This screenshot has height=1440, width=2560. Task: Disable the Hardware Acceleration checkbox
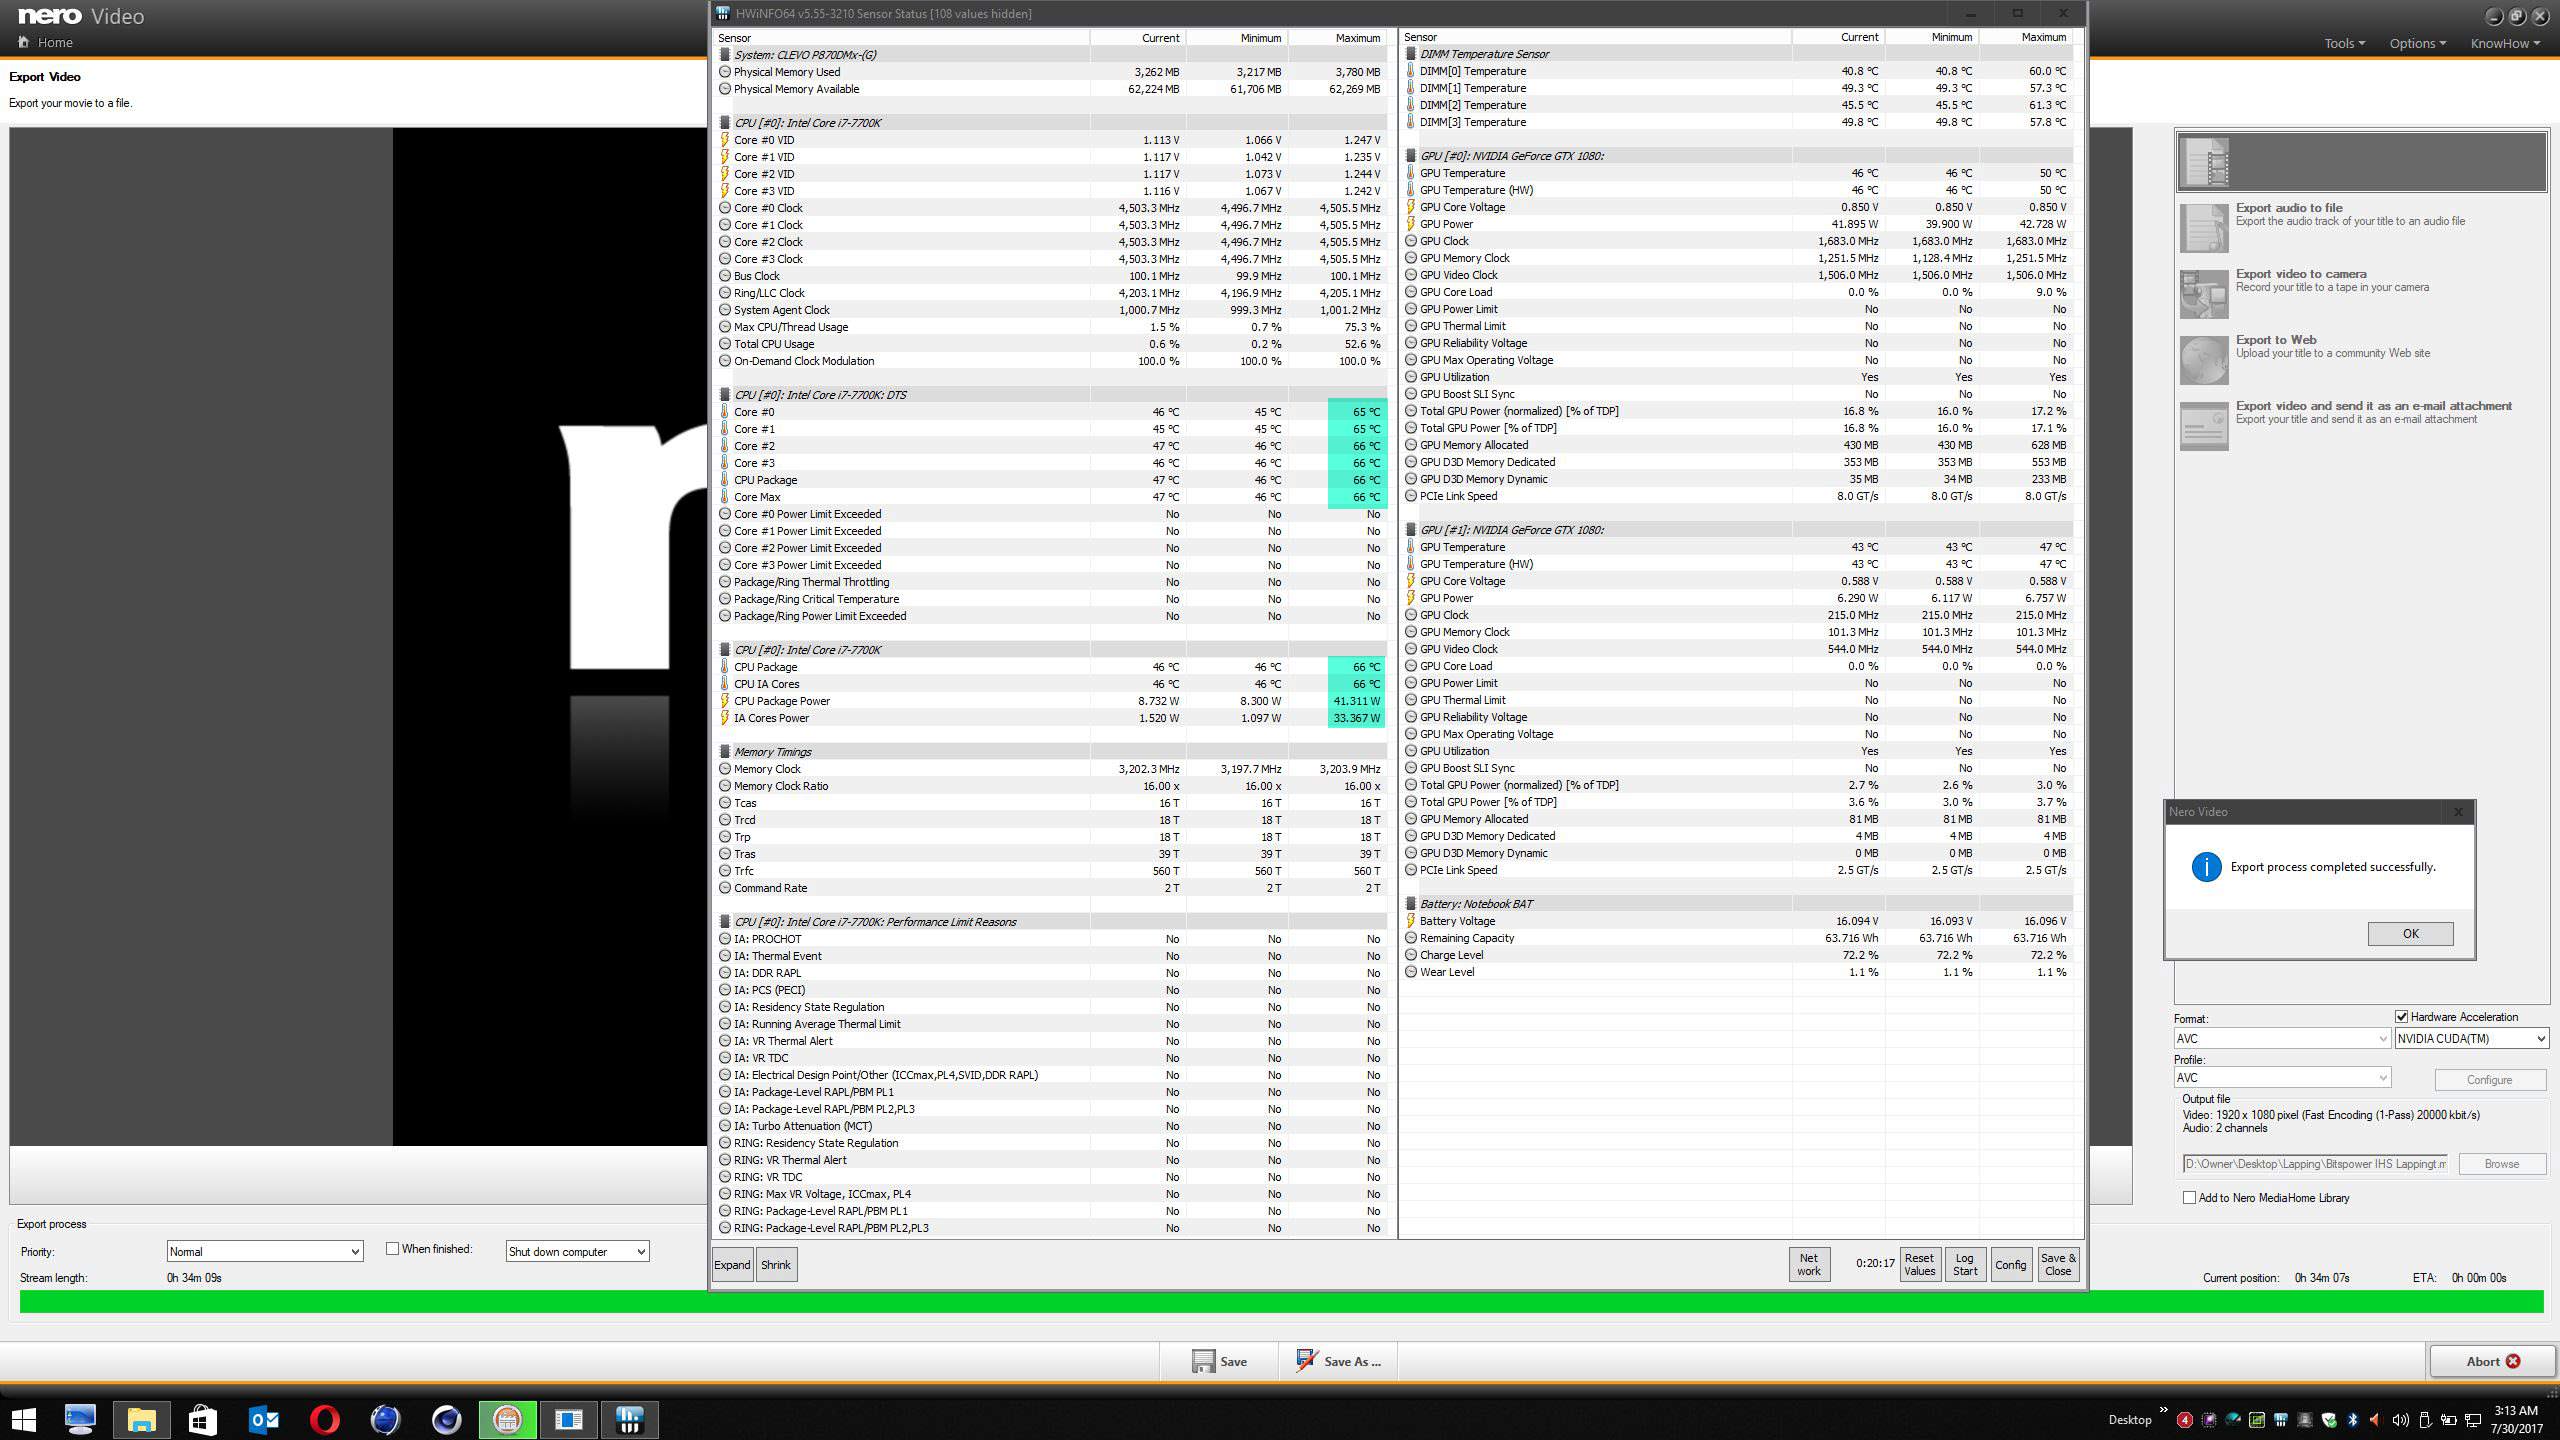(2401, 1017)
